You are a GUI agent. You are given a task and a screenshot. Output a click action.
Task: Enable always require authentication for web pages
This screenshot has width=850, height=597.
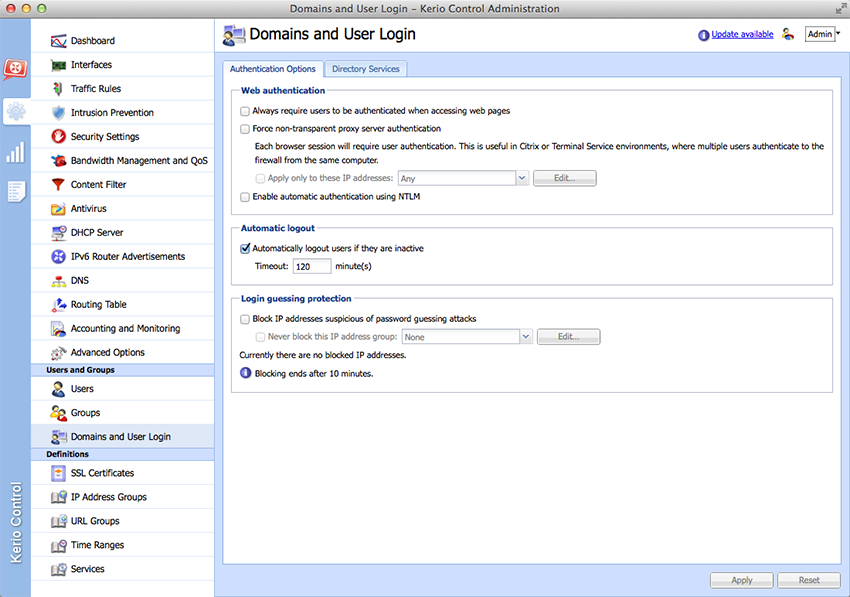coord(245,111)
